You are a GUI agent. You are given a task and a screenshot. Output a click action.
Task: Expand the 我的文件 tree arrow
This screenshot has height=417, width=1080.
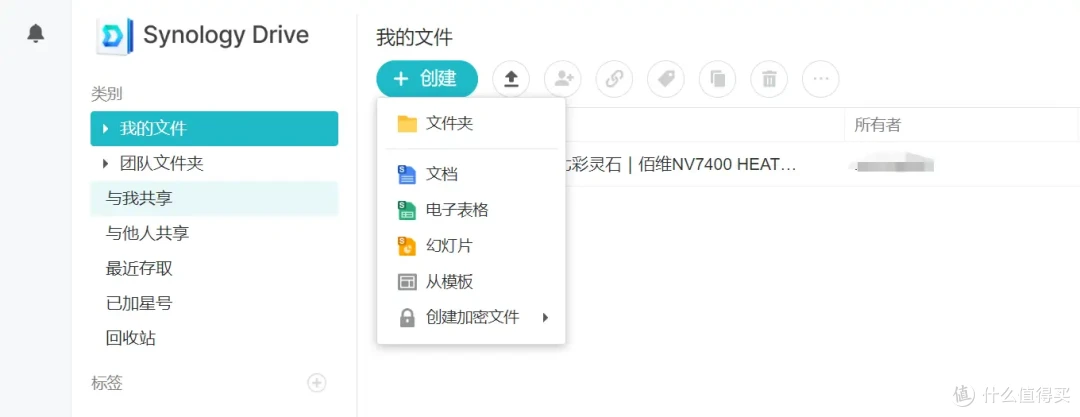tap(105, 128)
